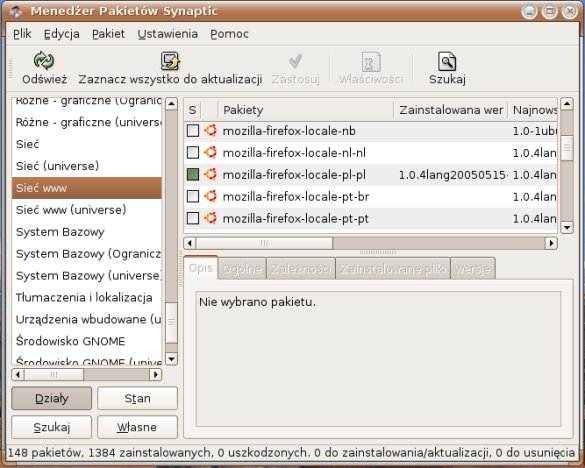Toggle status box of mozilla-firefox-locale-nb
This screenshot has height=468, width=585.
(193, 131)
